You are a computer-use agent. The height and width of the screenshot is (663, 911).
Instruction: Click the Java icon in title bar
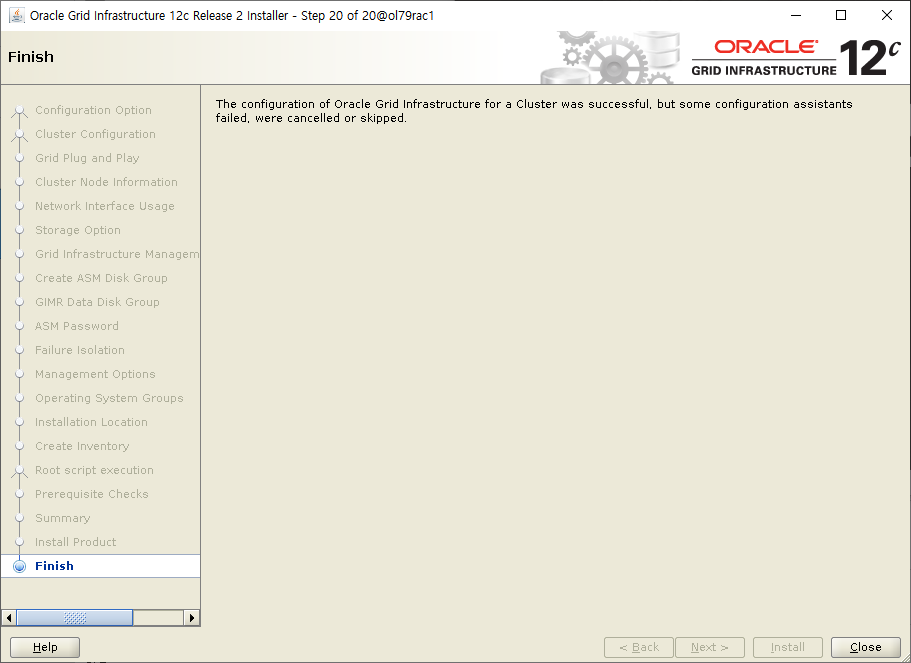(x=17, y=15)
